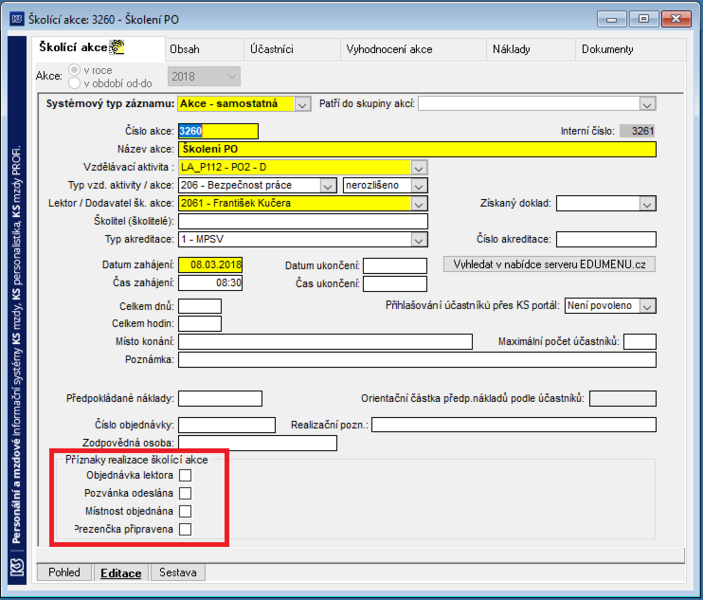Click the KS logo at sidebar bottom

(17, 566)
